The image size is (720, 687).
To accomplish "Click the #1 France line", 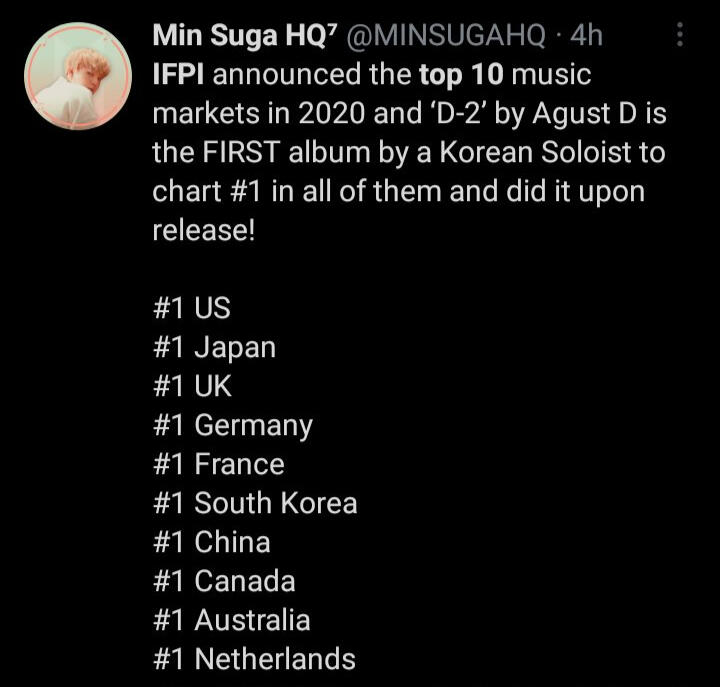I will click(x=219, y=464).
